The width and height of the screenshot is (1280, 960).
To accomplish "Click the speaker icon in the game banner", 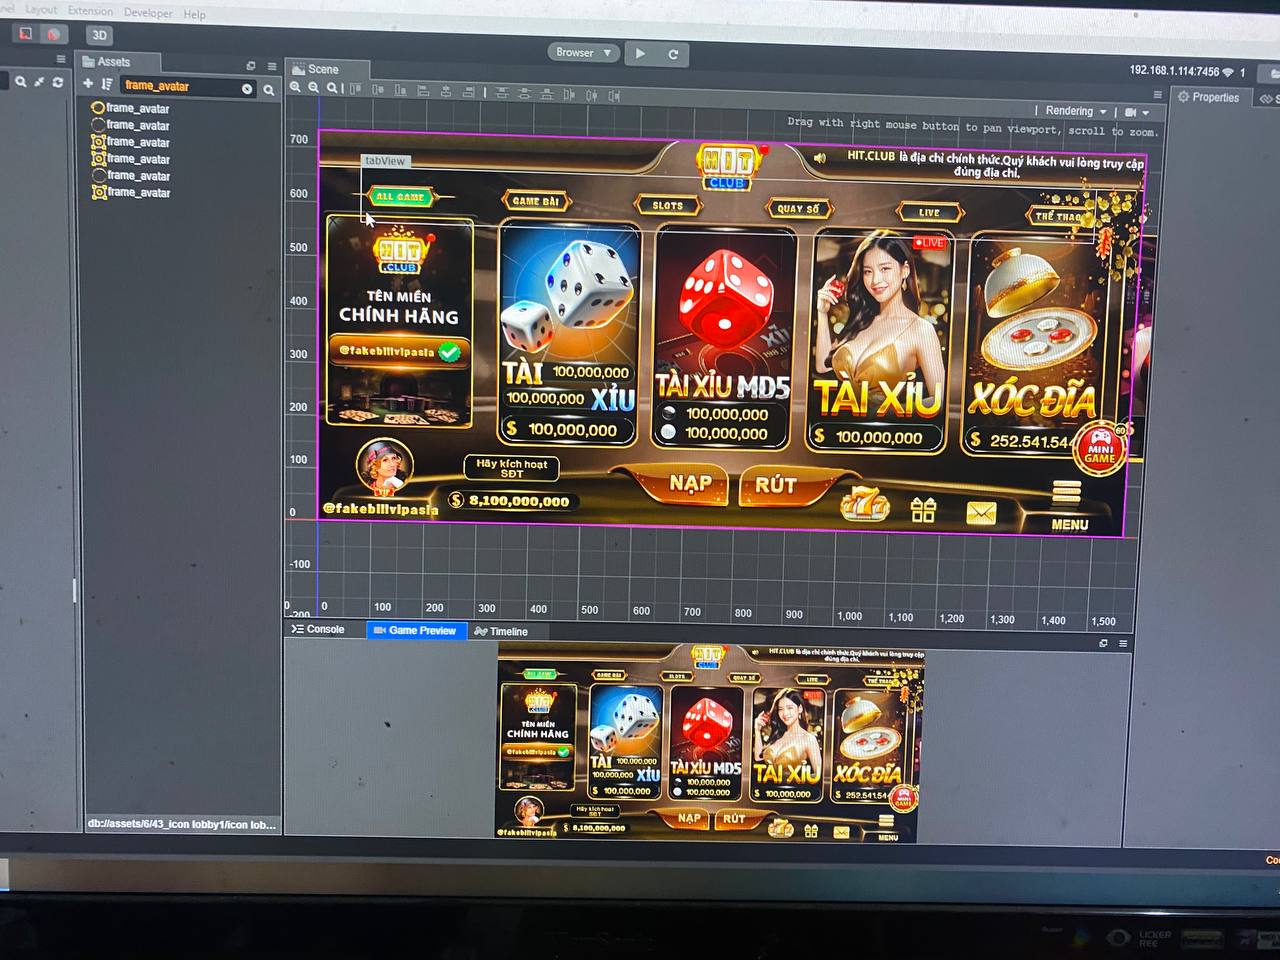I will click(820, 157).
